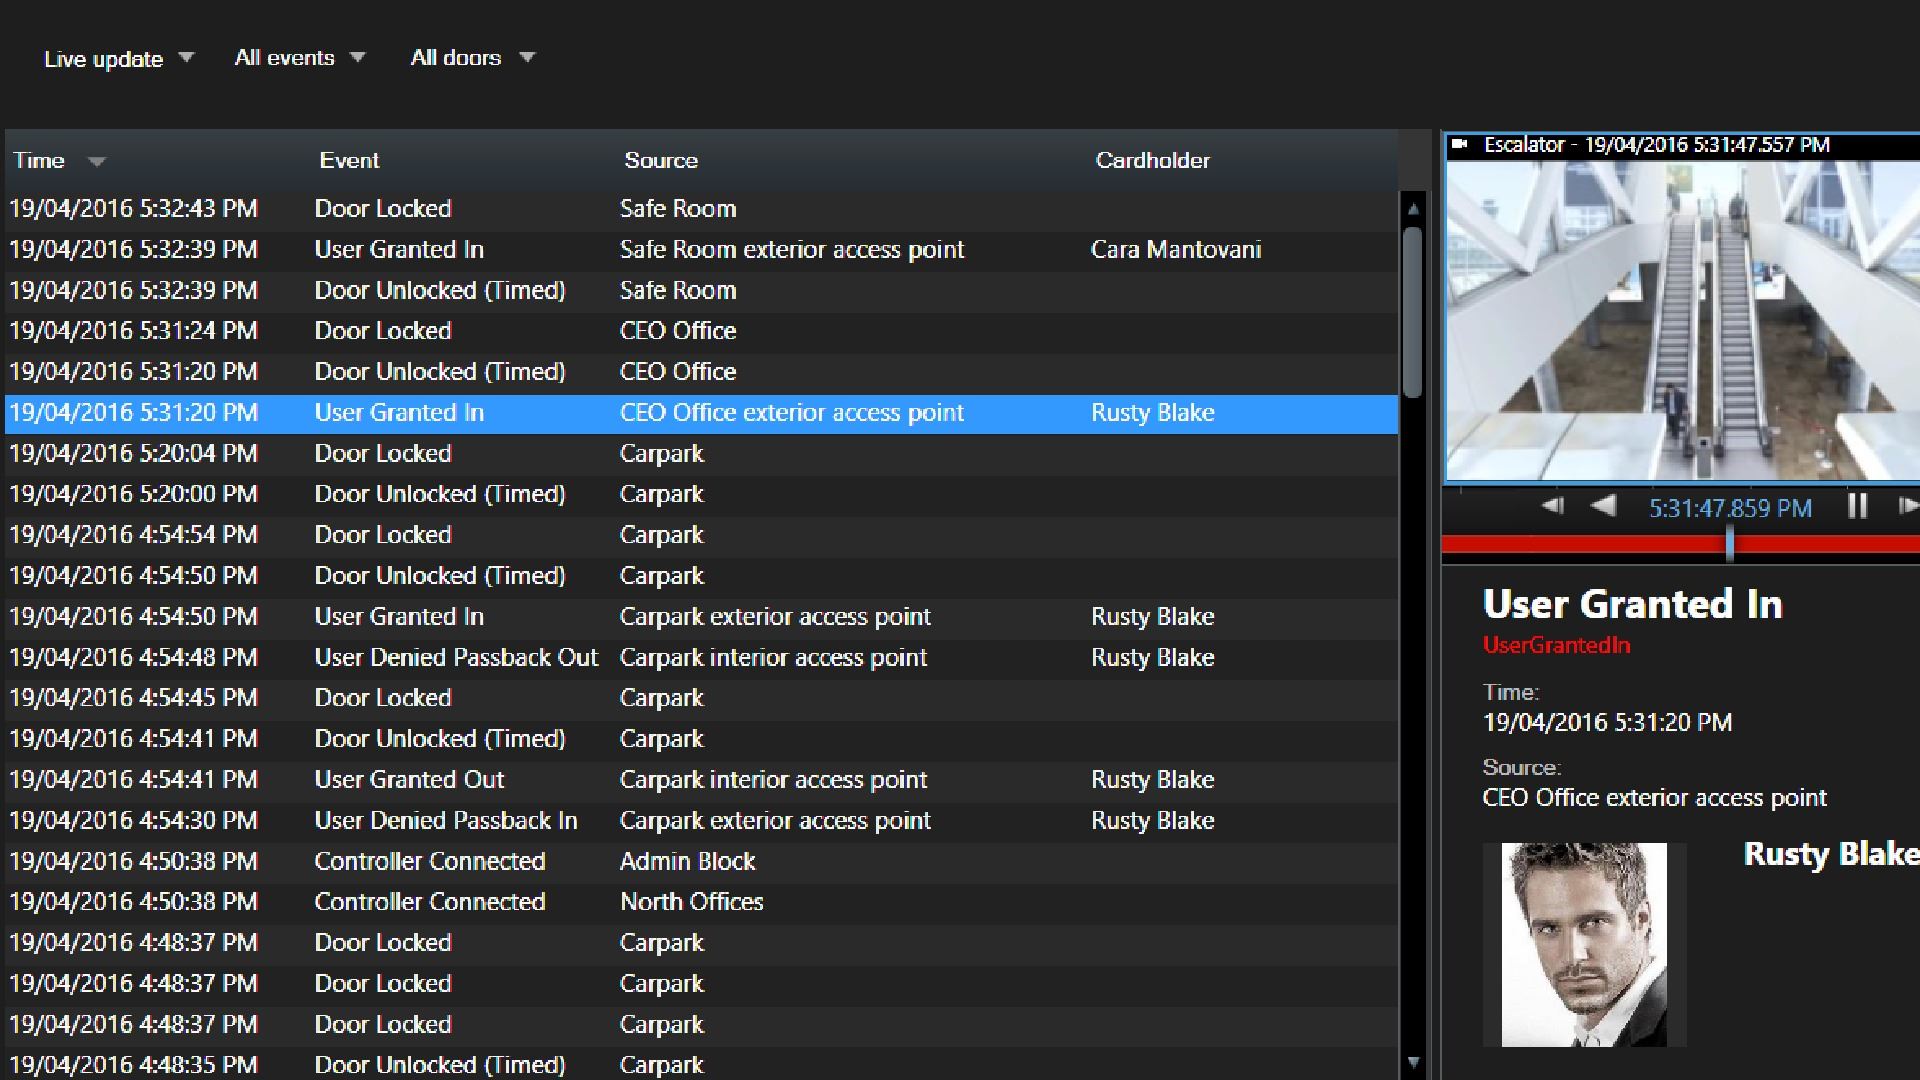This screenshot has width=1920, height=1080.
Task: Select Controller Connected Admin Block row
Action: [x=701, y=862]
